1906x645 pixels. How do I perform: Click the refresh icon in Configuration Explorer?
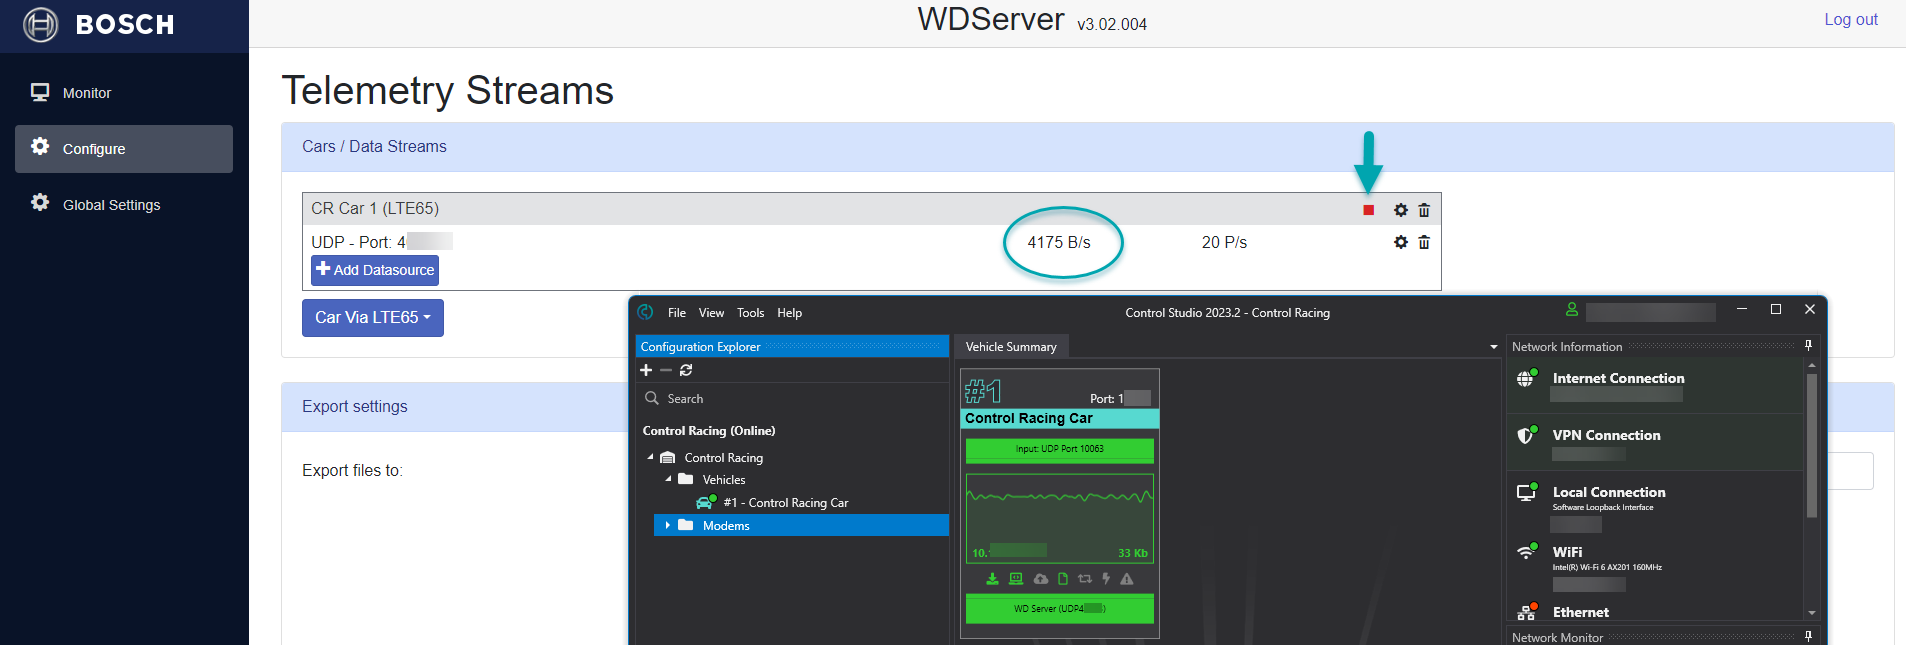point(686,370)
